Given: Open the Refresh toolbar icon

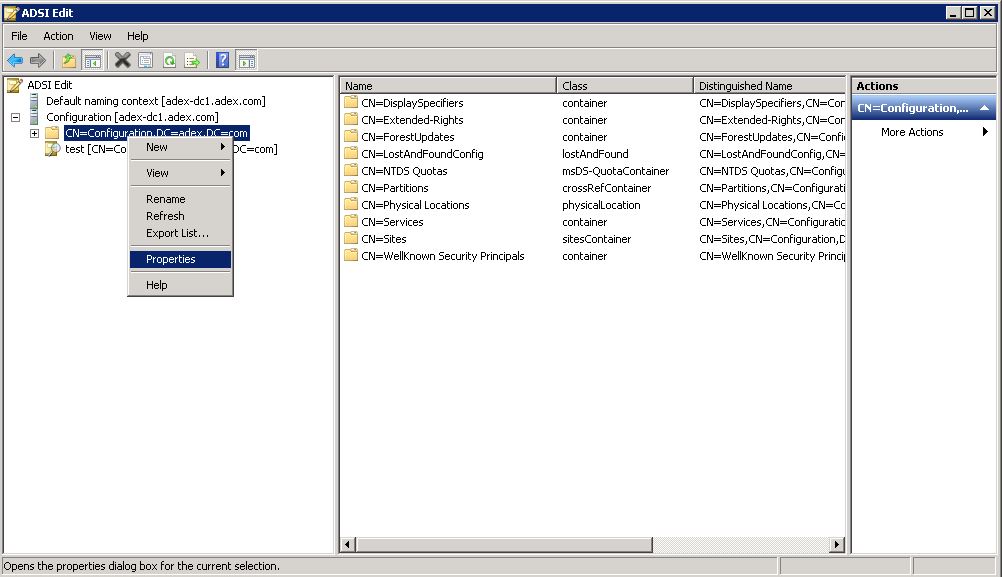Looking at the screenshot, I should pyautogui.click(x=170, y=60).
